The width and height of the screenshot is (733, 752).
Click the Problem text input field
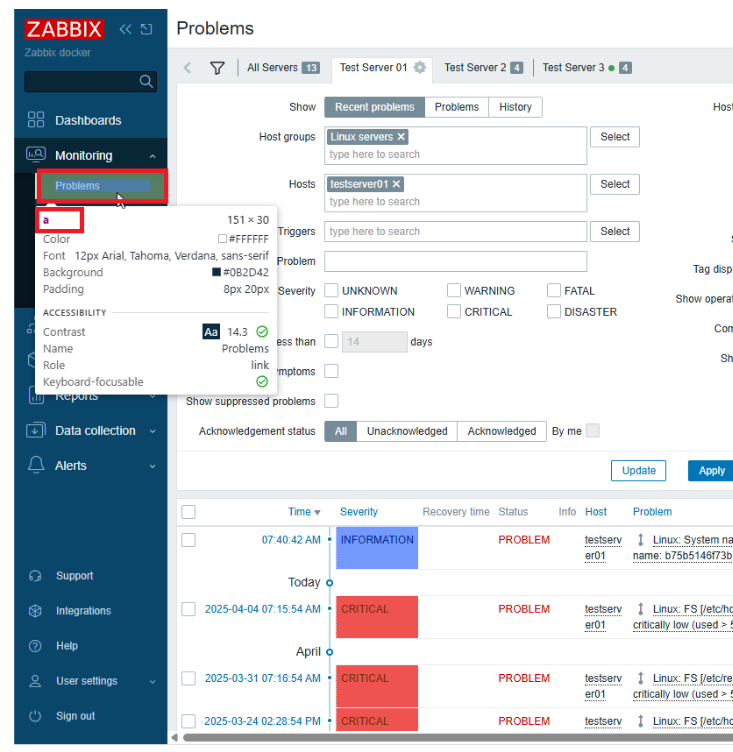pos(455,261)
